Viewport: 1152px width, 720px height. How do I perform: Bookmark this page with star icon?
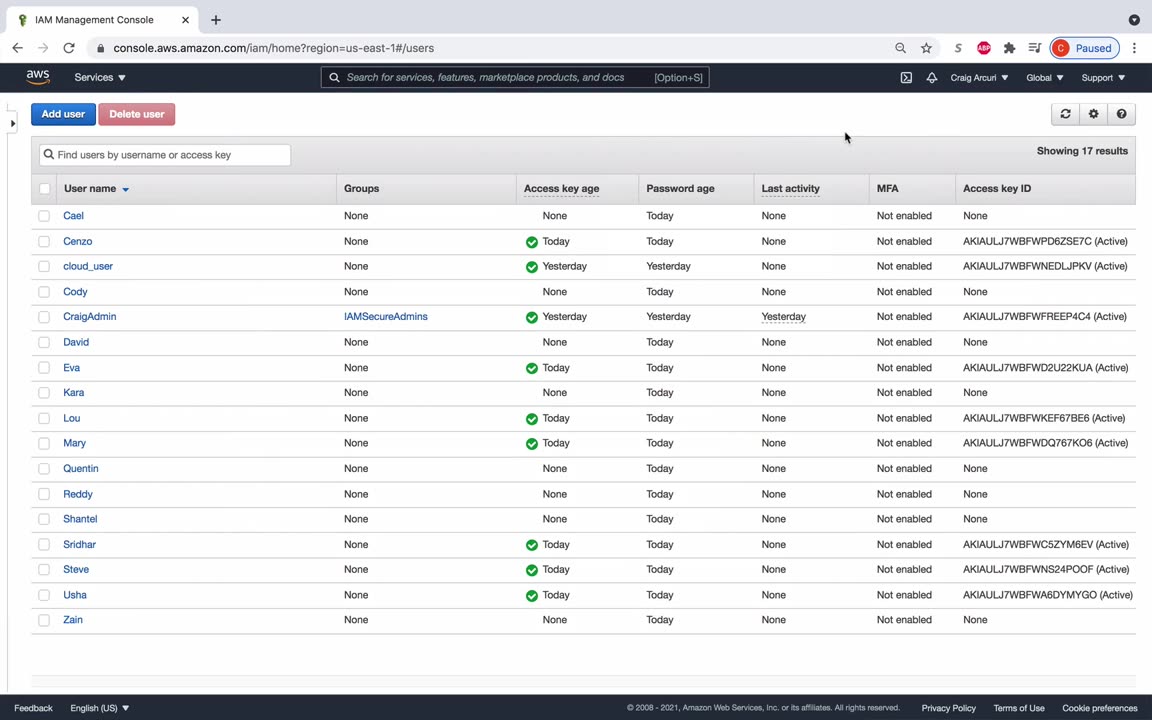coord(926,48)
